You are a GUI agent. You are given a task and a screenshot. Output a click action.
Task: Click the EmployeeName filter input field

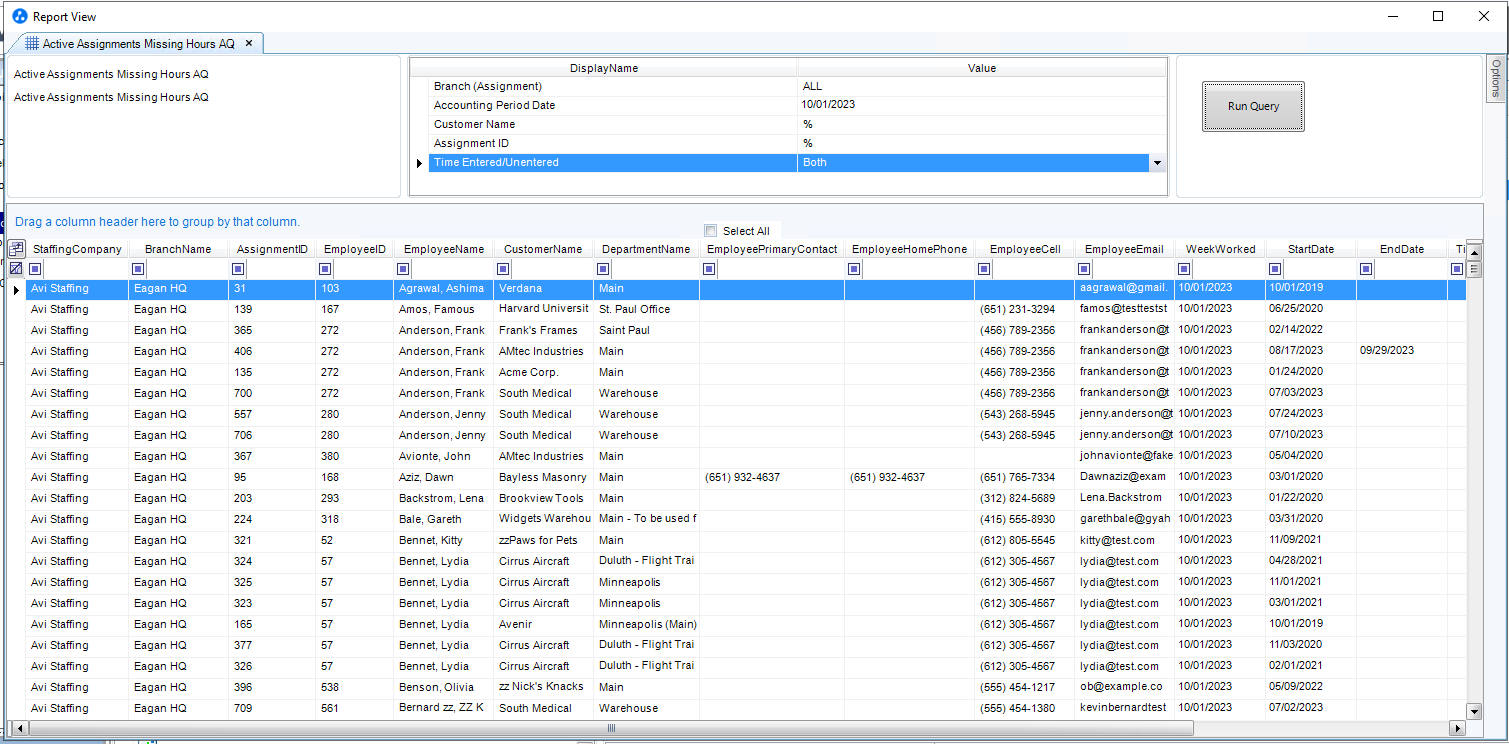451,269
